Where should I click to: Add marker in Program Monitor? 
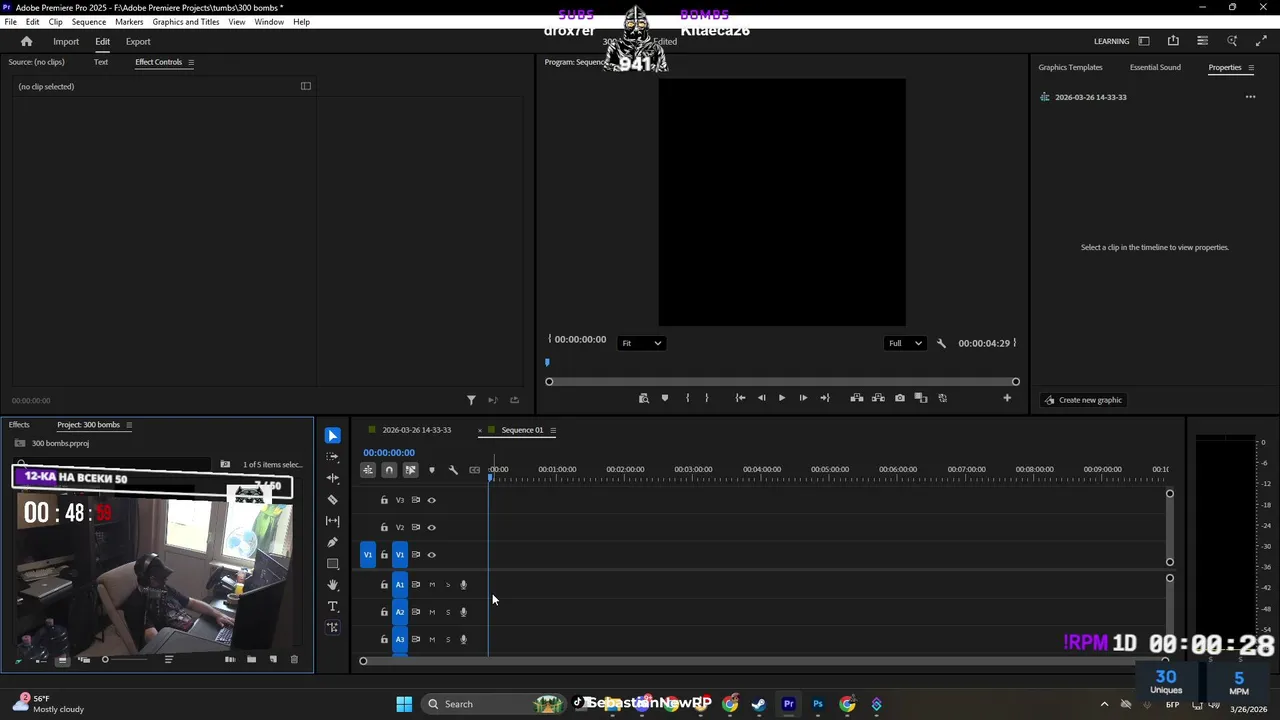click(x=665, y=398)
